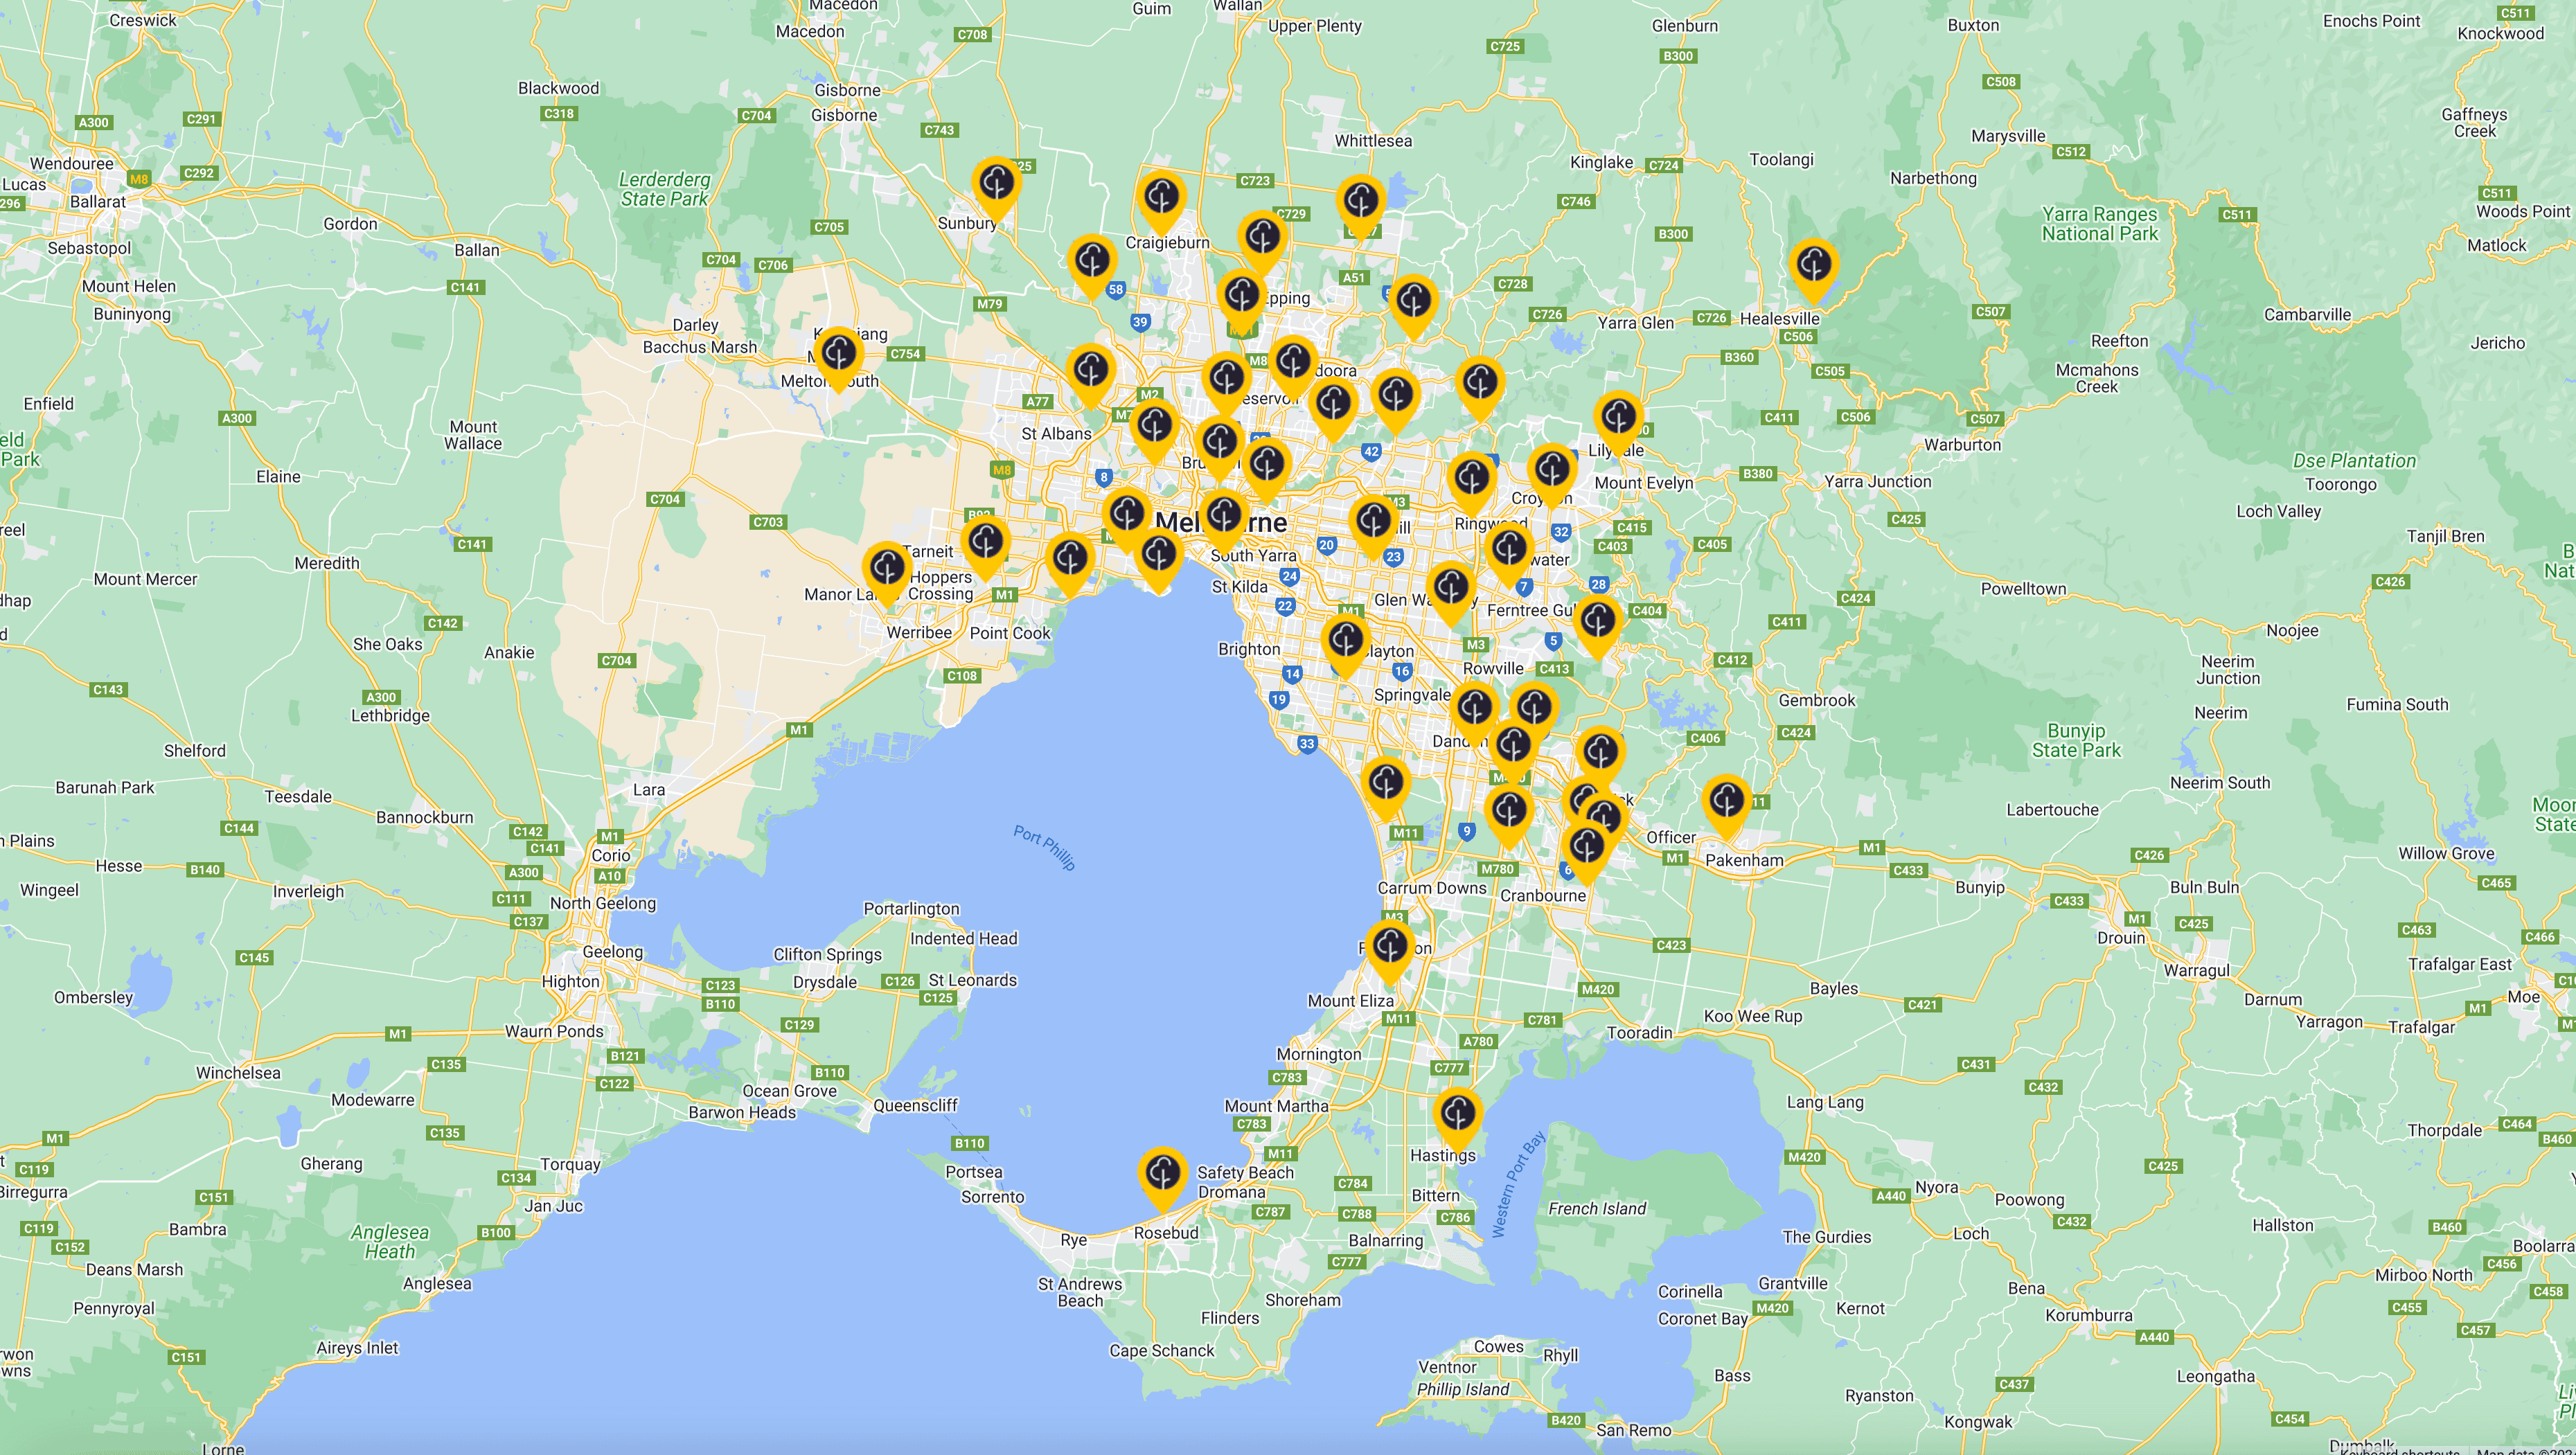
Task: Click the Port Phillip bay label
Action: pyautogui.click(x=1043, y=847)
